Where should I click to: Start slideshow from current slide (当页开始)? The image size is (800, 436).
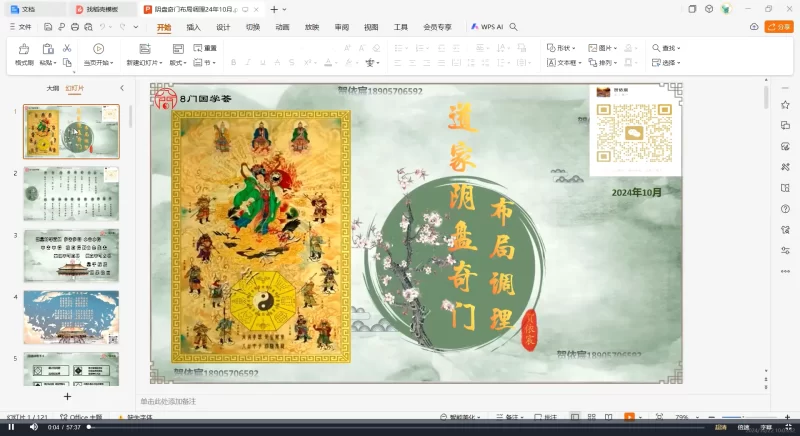[x=98, y=49]
